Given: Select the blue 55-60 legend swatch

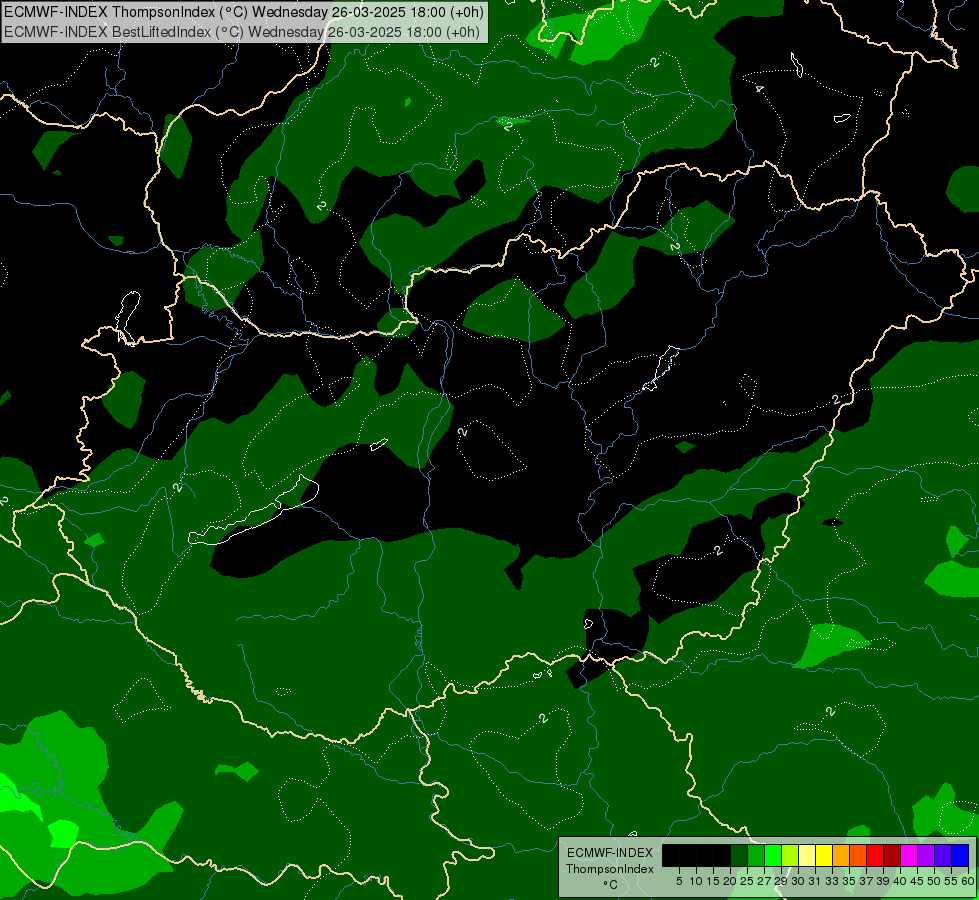Looking at the screenshot, I should 960,855.
